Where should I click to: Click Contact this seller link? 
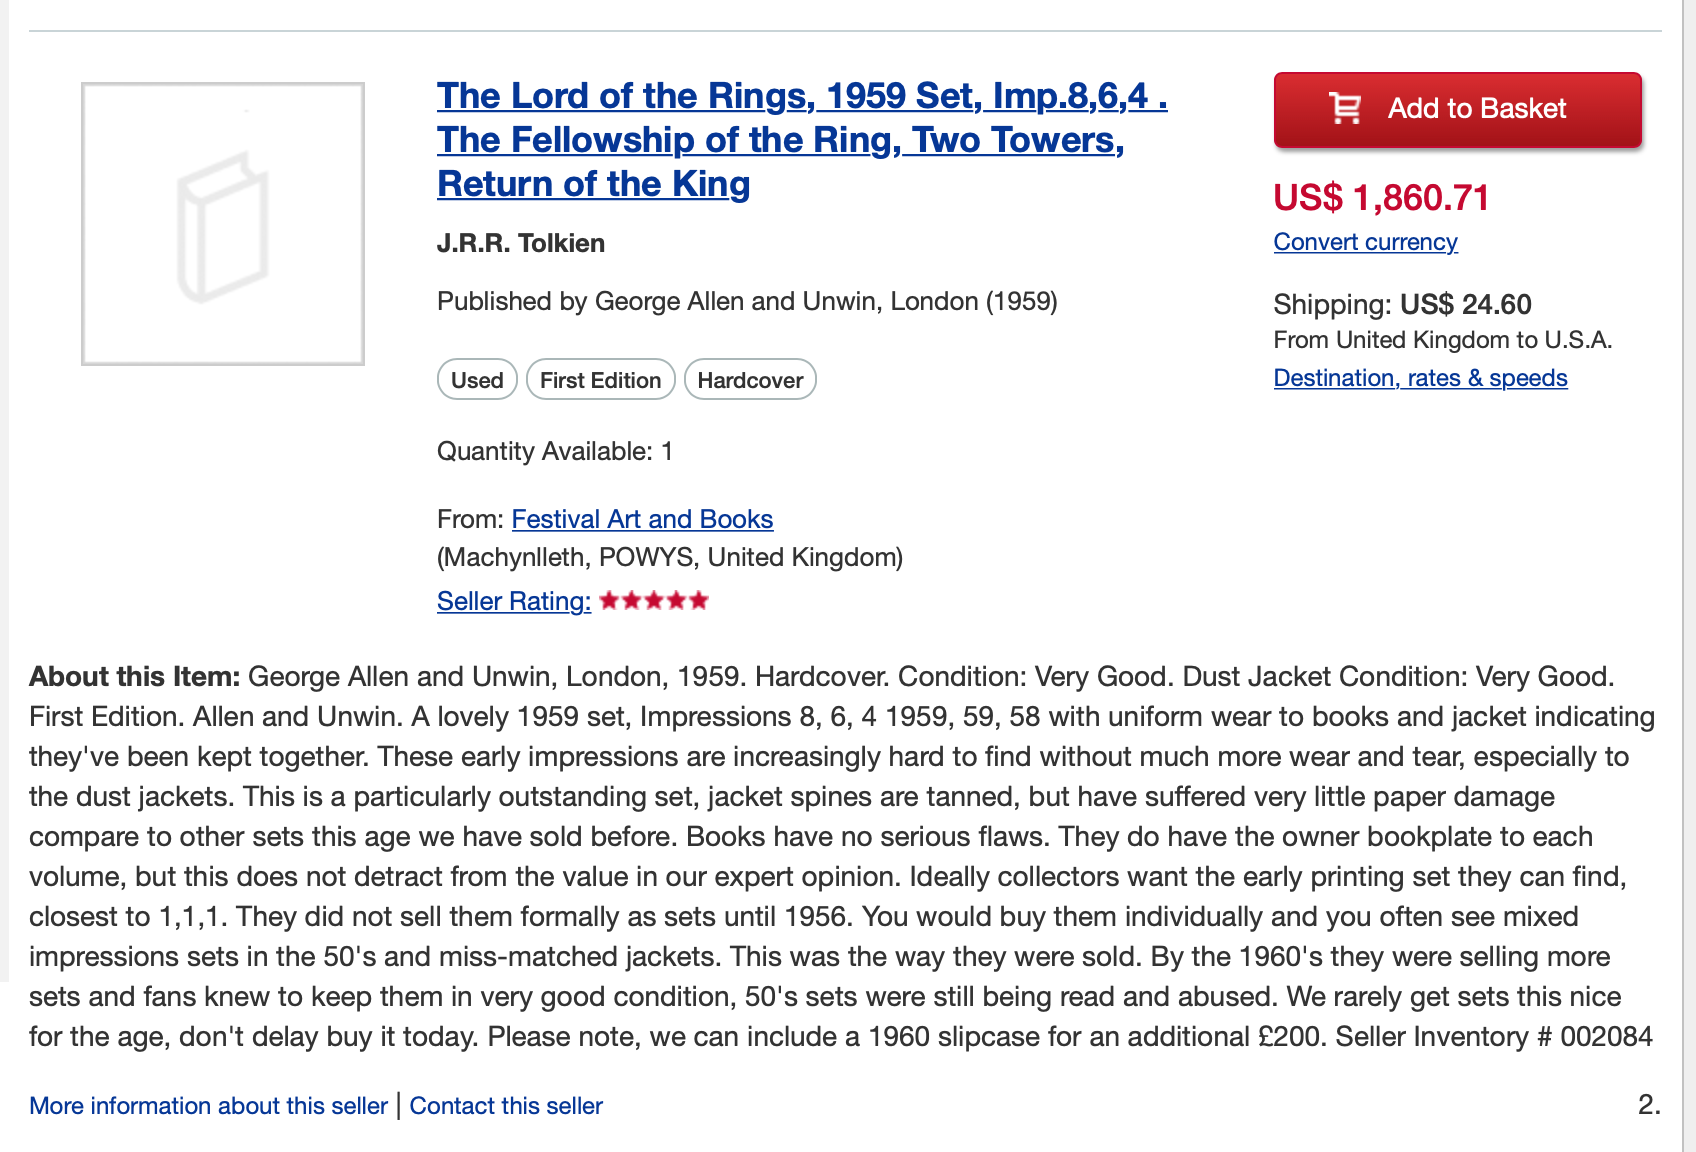(506, 1106)
